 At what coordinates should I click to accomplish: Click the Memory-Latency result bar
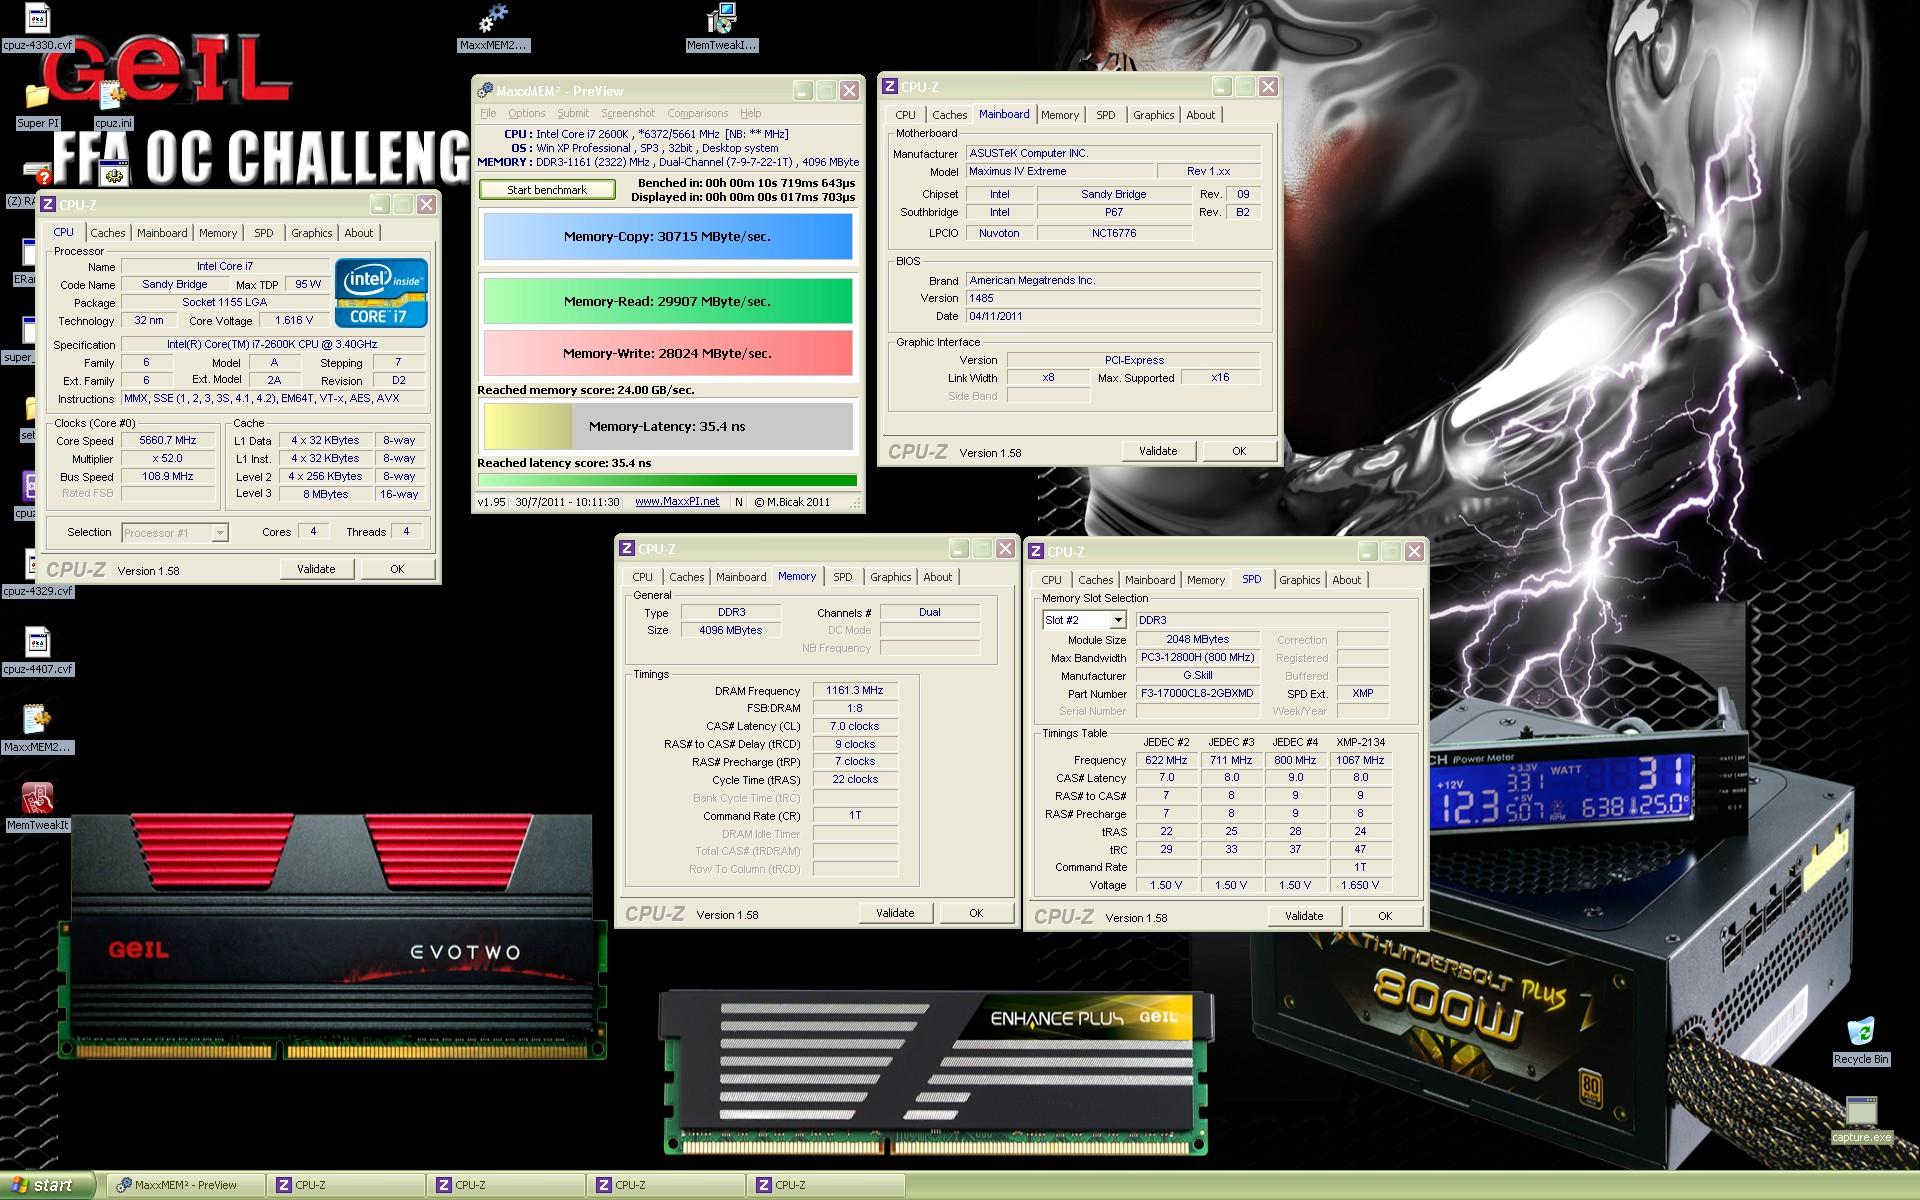(668, 426)
